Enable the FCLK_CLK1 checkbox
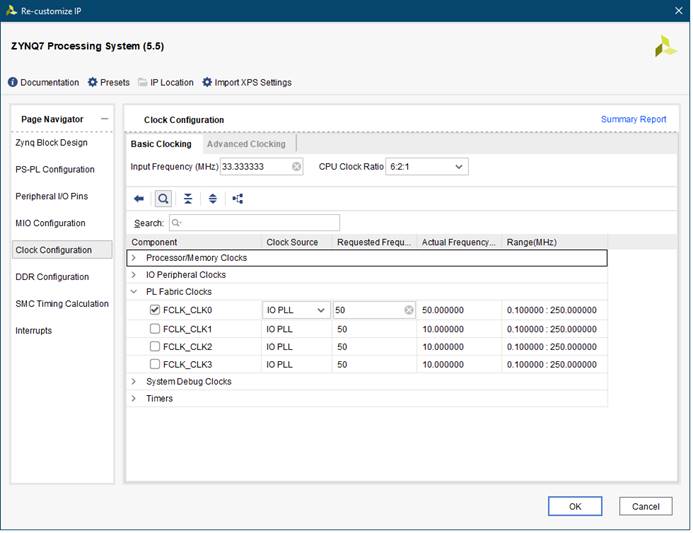 tap(155, 329)
